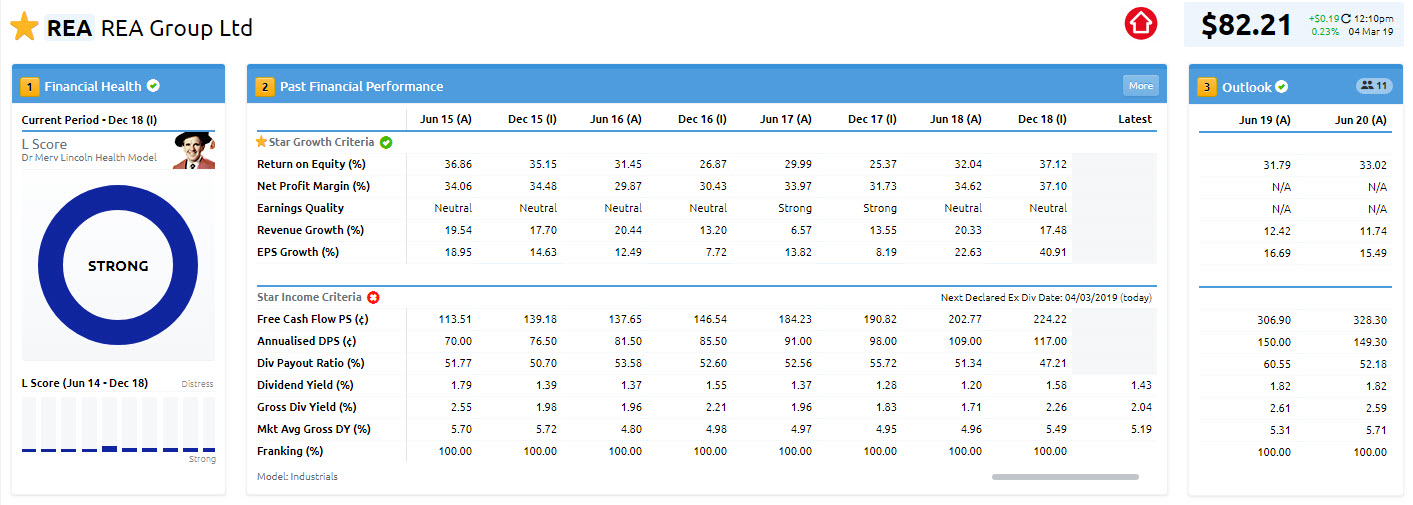
Task: Click the red cross icon next to Star Income Criteria
Action: [373, 297]
